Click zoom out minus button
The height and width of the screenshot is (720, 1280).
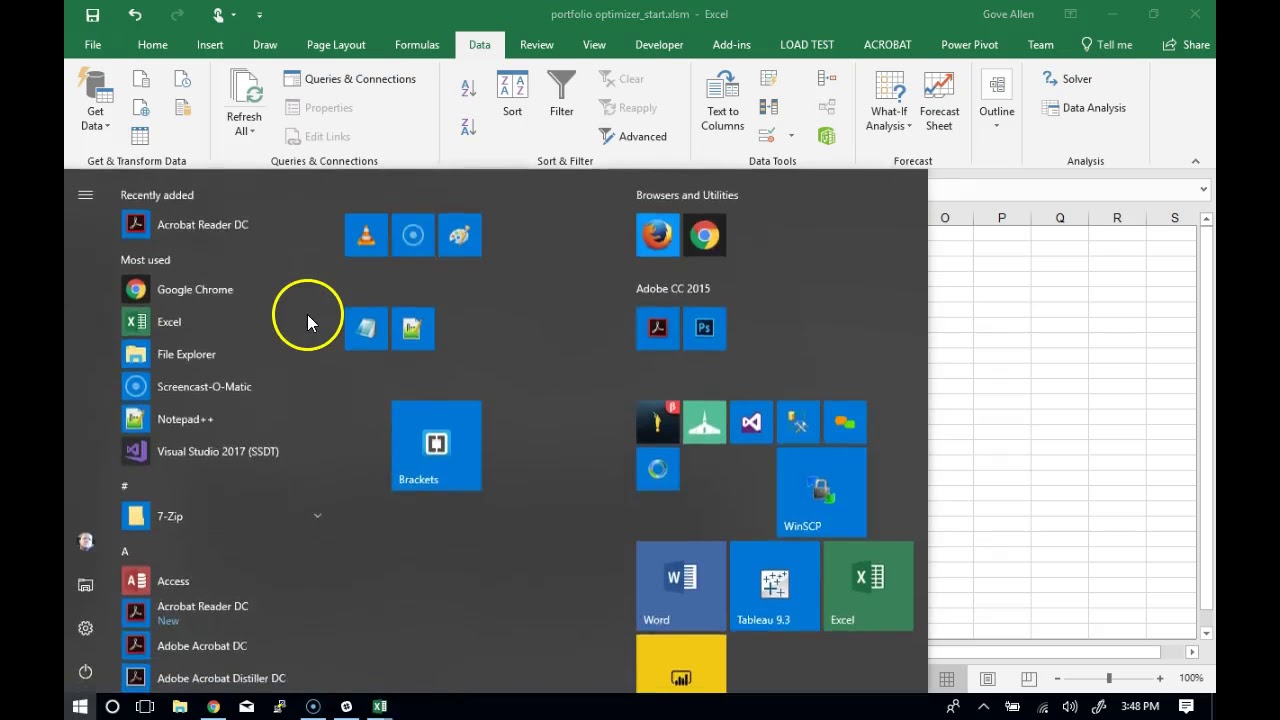pyautogui.click(x=1057, y=678)
